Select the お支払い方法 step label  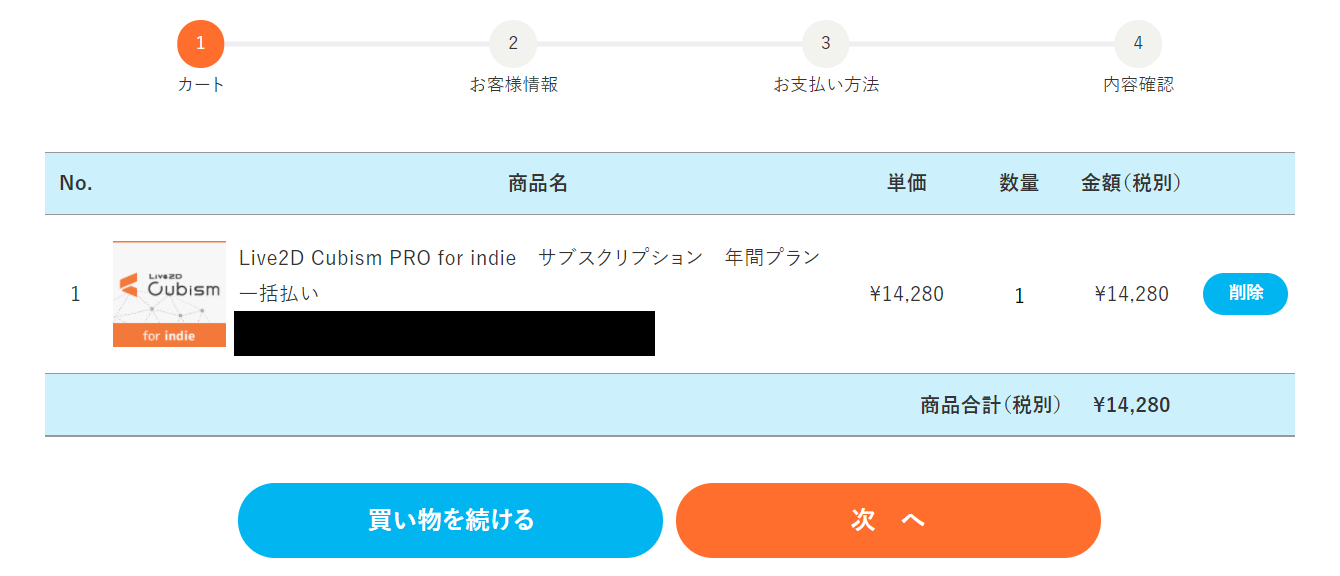825,86
